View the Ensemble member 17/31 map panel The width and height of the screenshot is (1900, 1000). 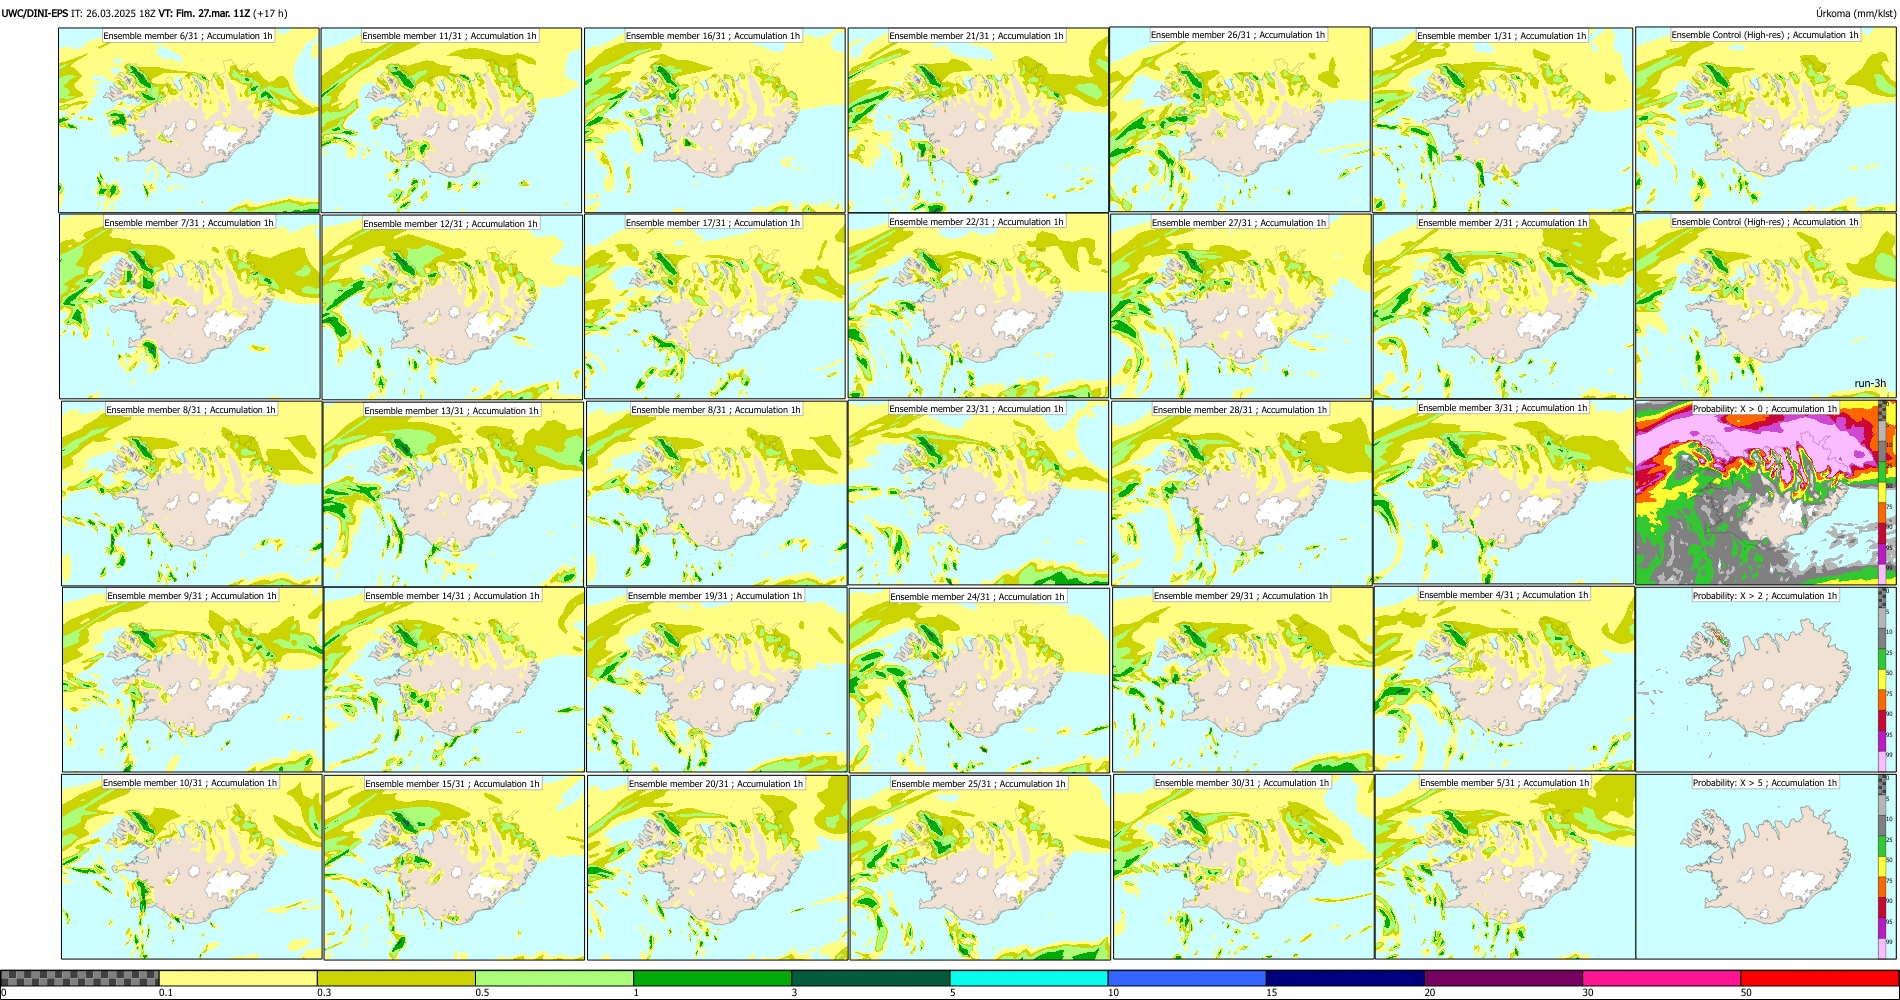[x=715, y=307]
